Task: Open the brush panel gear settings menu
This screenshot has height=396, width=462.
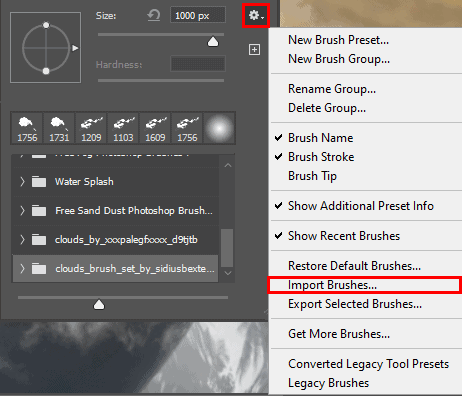Action: coord(256,15)
